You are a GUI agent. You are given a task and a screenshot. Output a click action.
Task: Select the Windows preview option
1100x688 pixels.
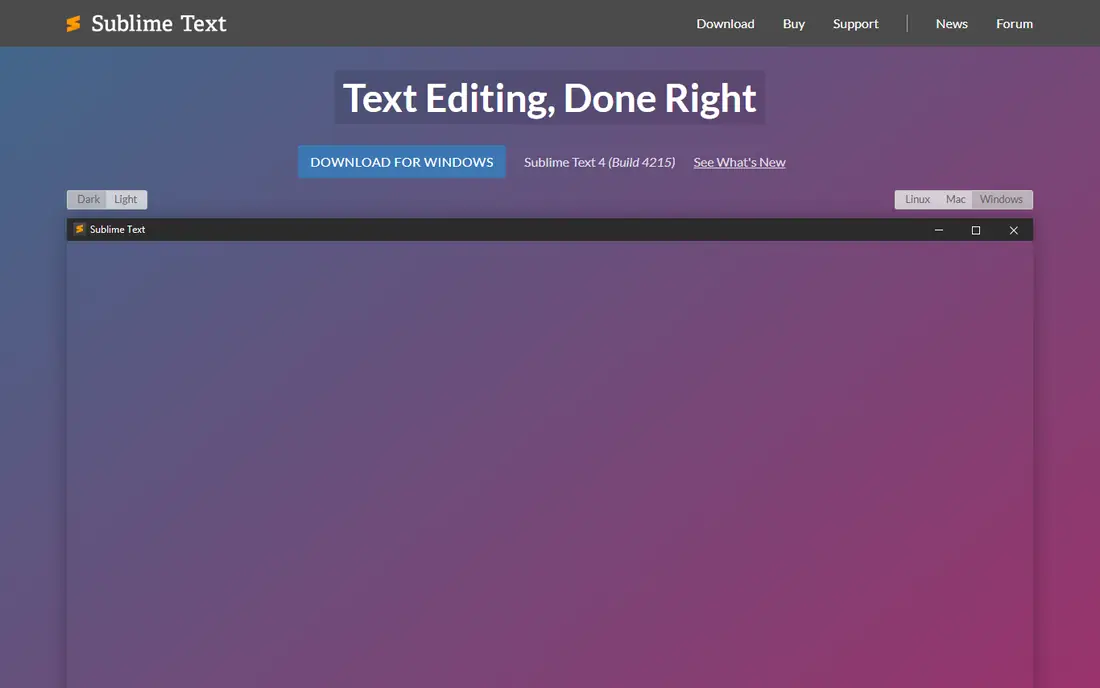click(1002, 199)
